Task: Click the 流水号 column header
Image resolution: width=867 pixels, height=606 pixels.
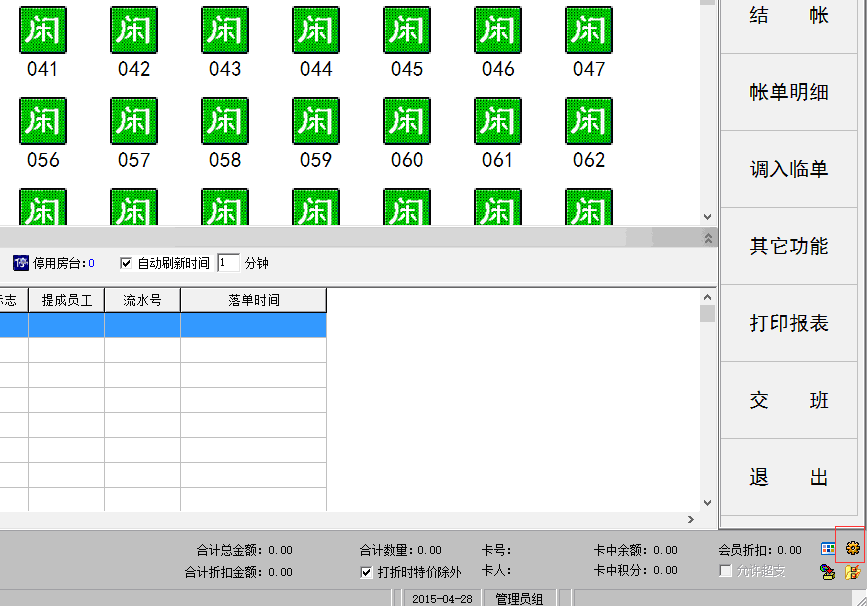Action: (142, 300)
